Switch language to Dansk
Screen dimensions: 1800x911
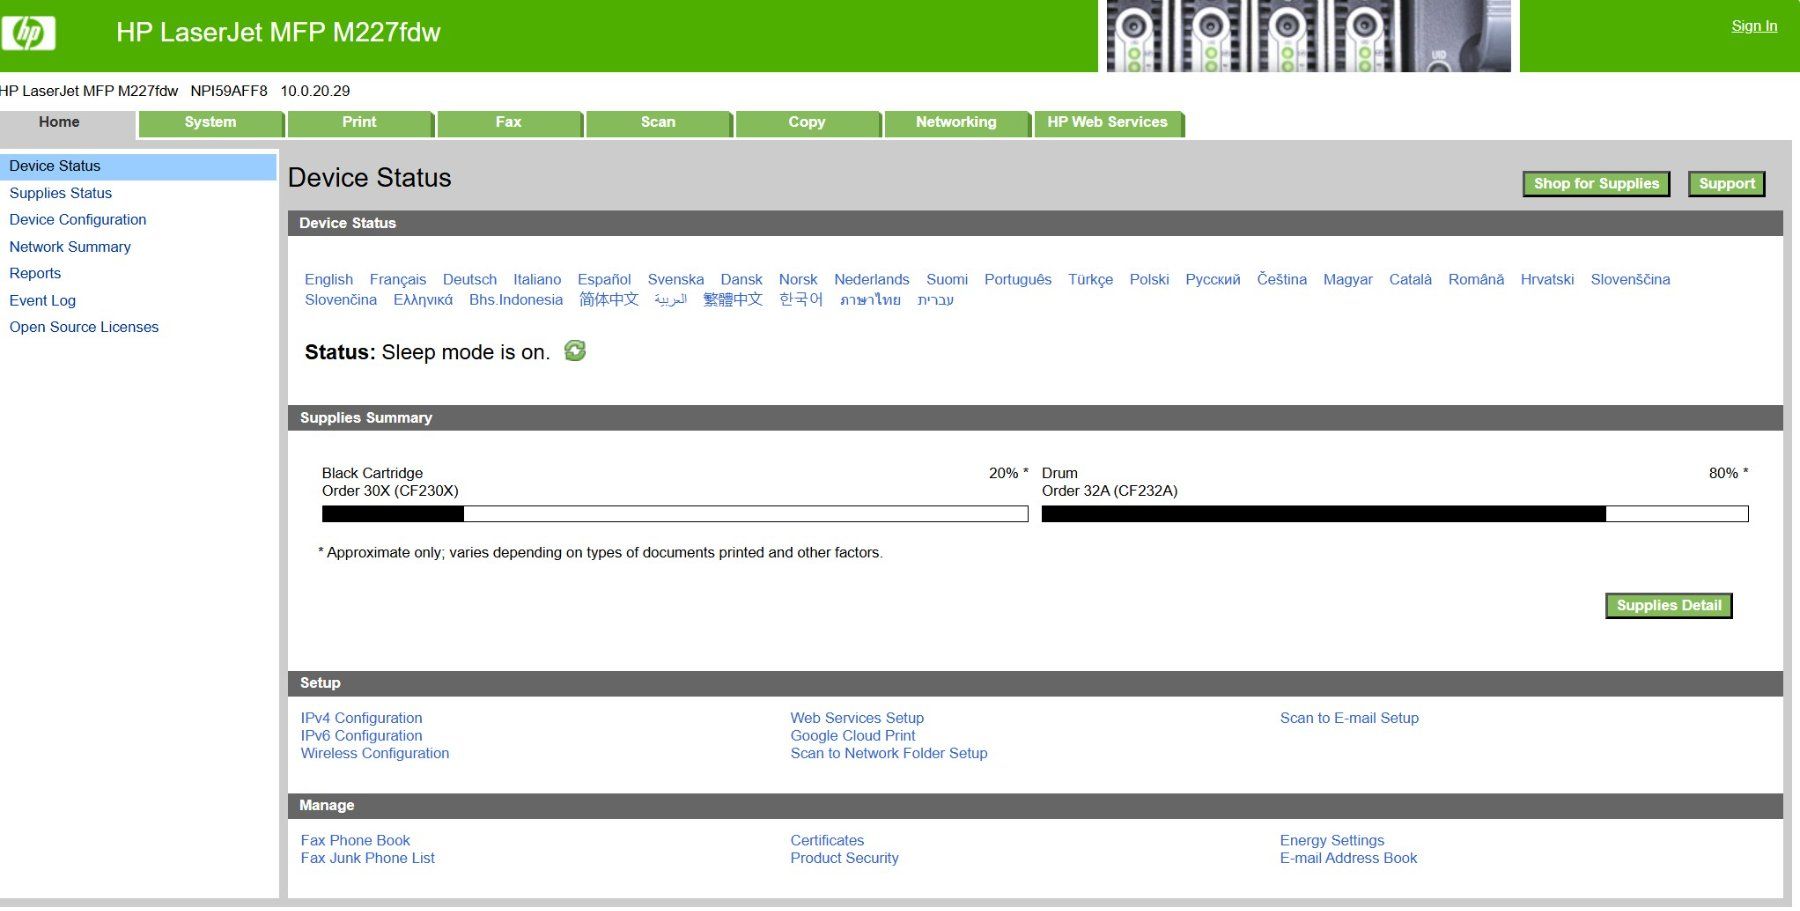(x=741, y=280)
